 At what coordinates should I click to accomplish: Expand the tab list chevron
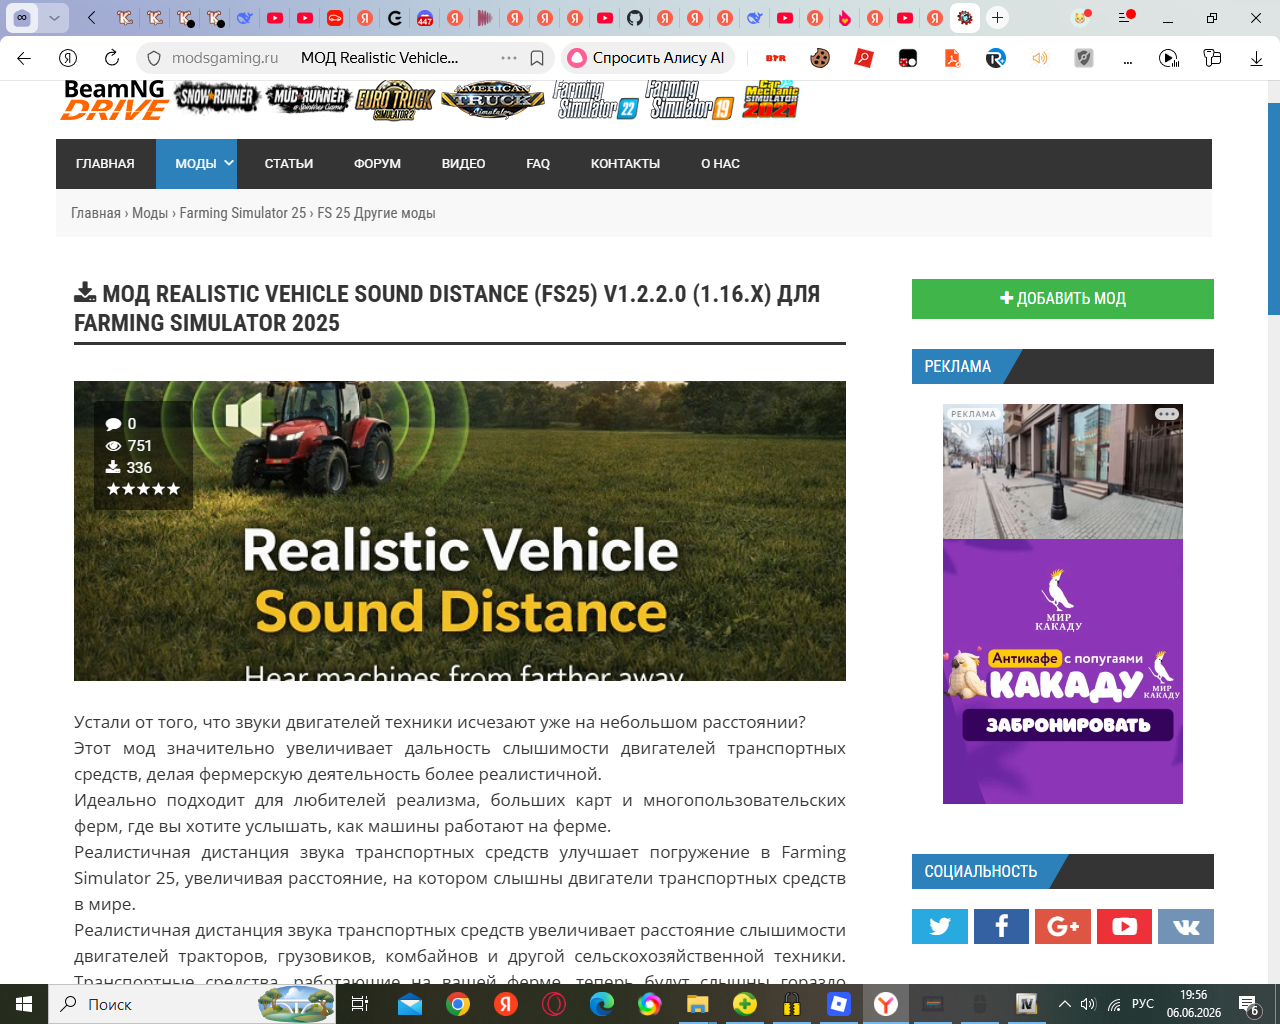pos(55,18)
